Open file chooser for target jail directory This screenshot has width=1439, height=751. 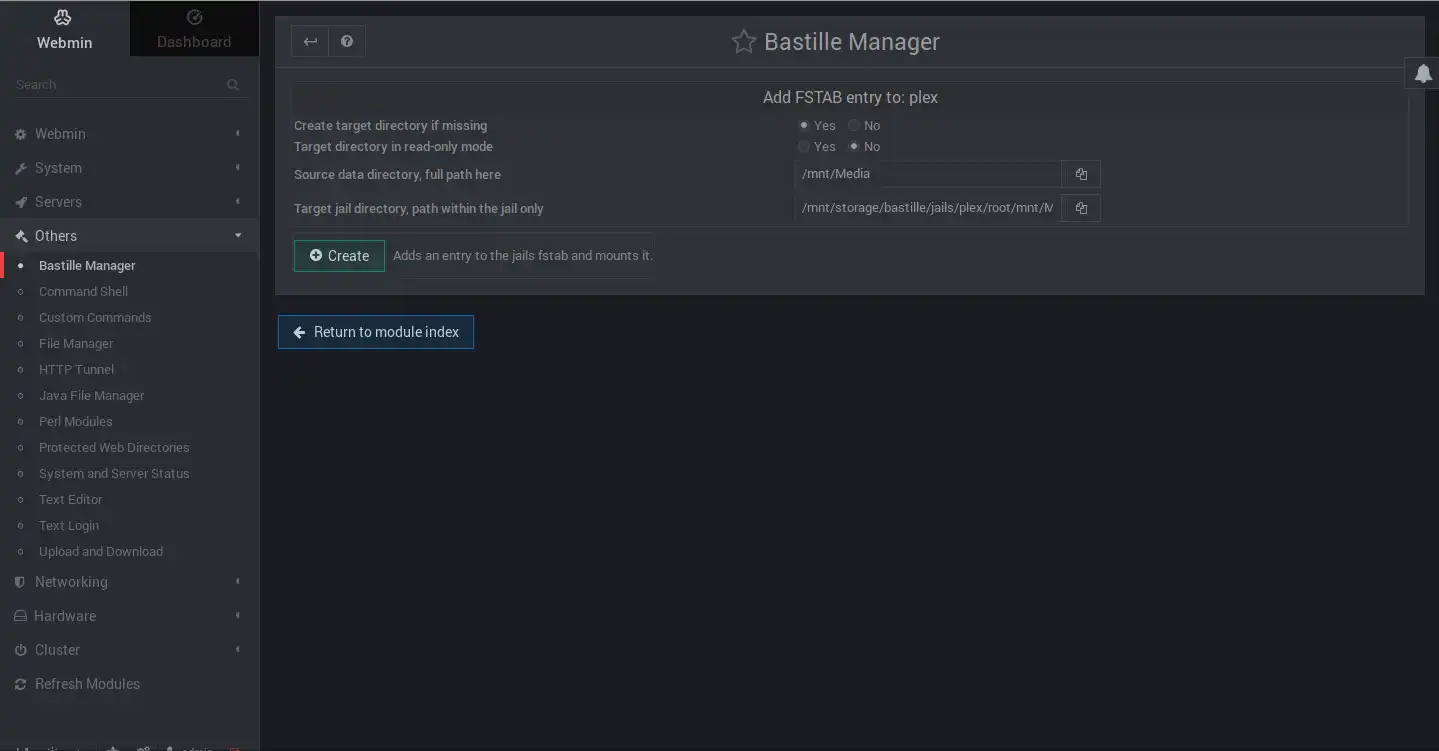tap(1081, 208)
